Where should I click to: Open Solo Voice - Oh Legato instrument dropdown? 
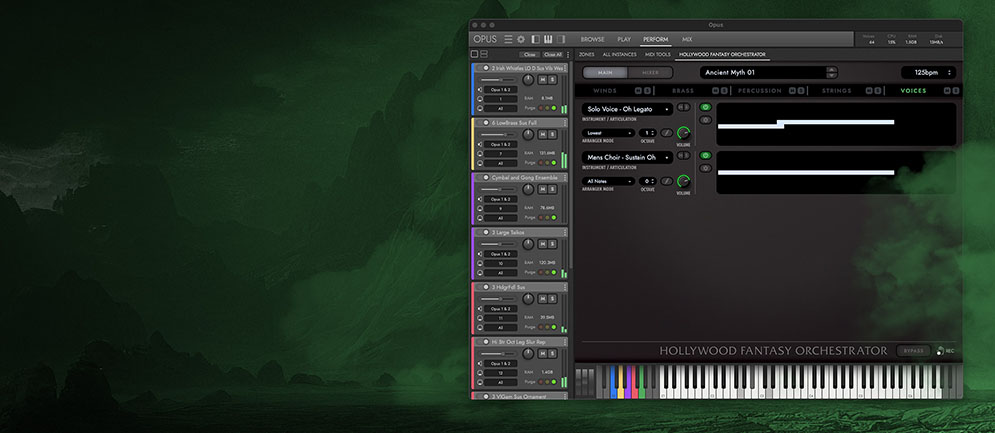[627, 109]
